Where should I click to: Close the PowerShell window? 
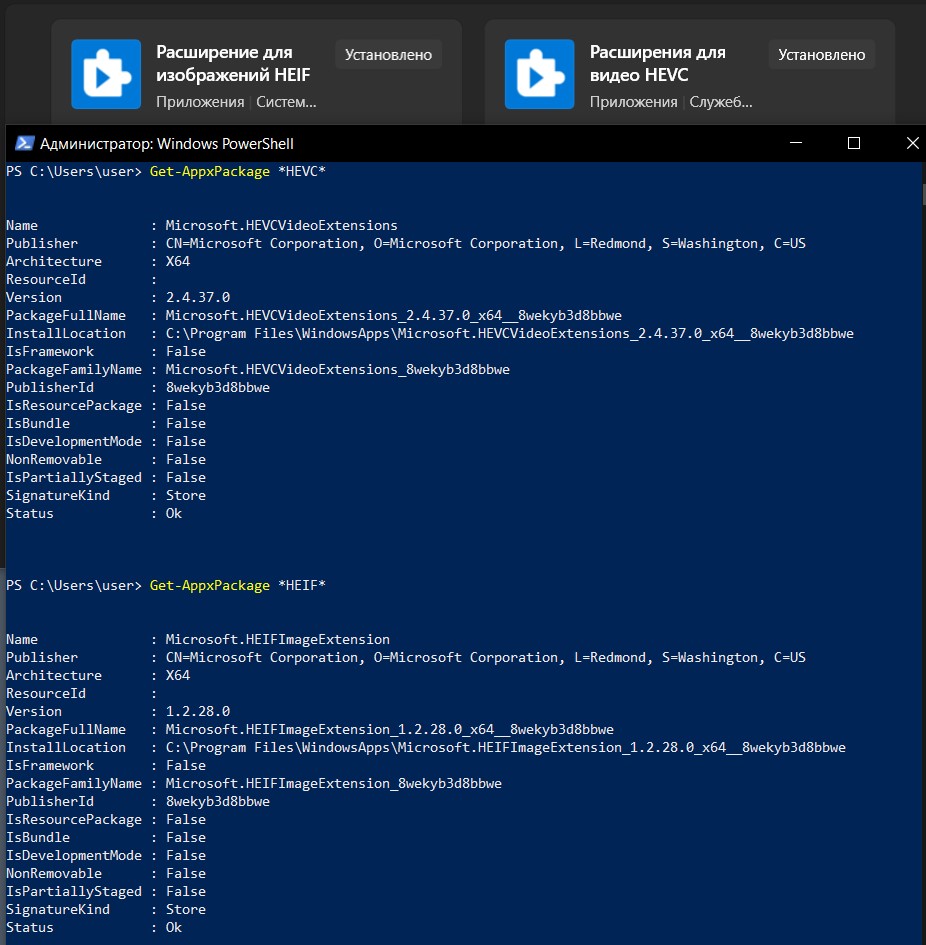coord(912,143)
